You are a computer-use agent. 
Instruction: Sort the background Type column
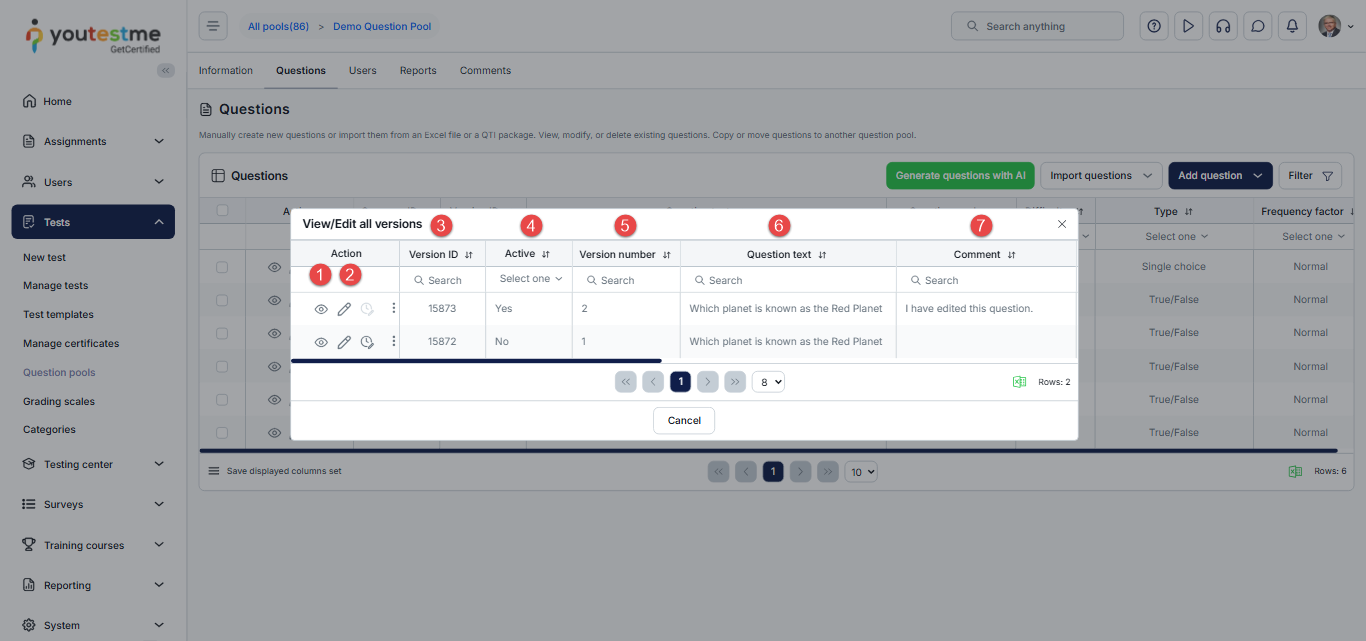pyautogui.click(x=1188, y=212)
